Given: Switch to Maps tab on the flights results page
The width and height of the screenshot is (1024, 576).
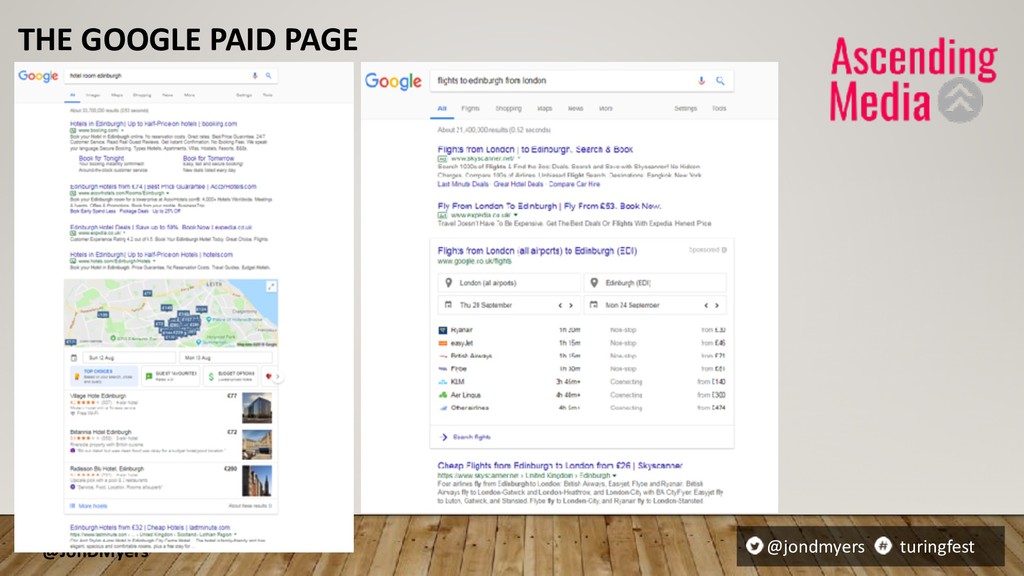Looking at the screenshot, I should [x=545, y=108].
